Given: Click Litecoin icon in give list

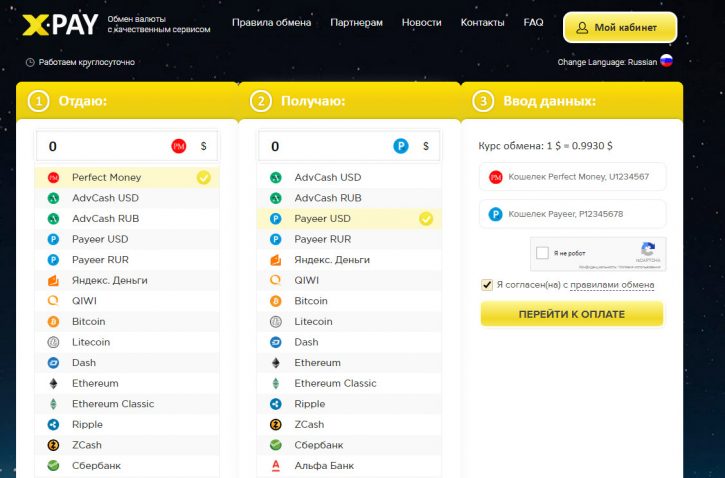Looking at the screenshot, I should (53, 342).
